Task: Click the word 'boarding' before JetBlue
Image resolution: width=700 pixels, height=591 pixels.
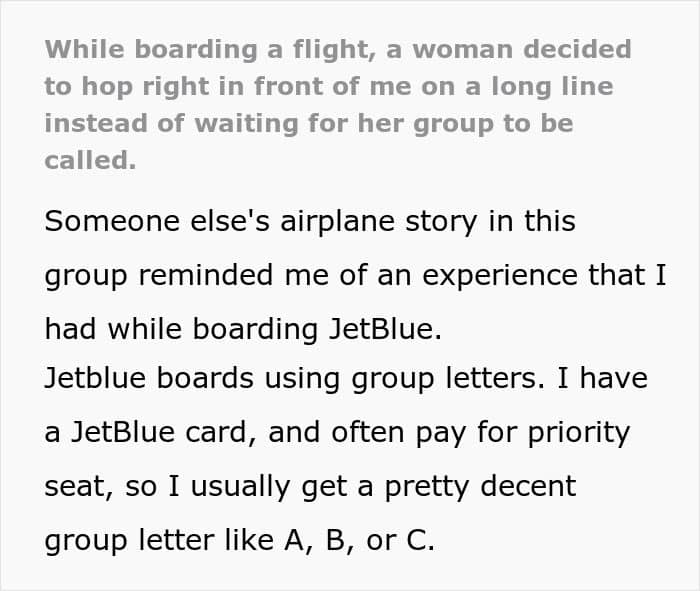Action: click(255, 330)
